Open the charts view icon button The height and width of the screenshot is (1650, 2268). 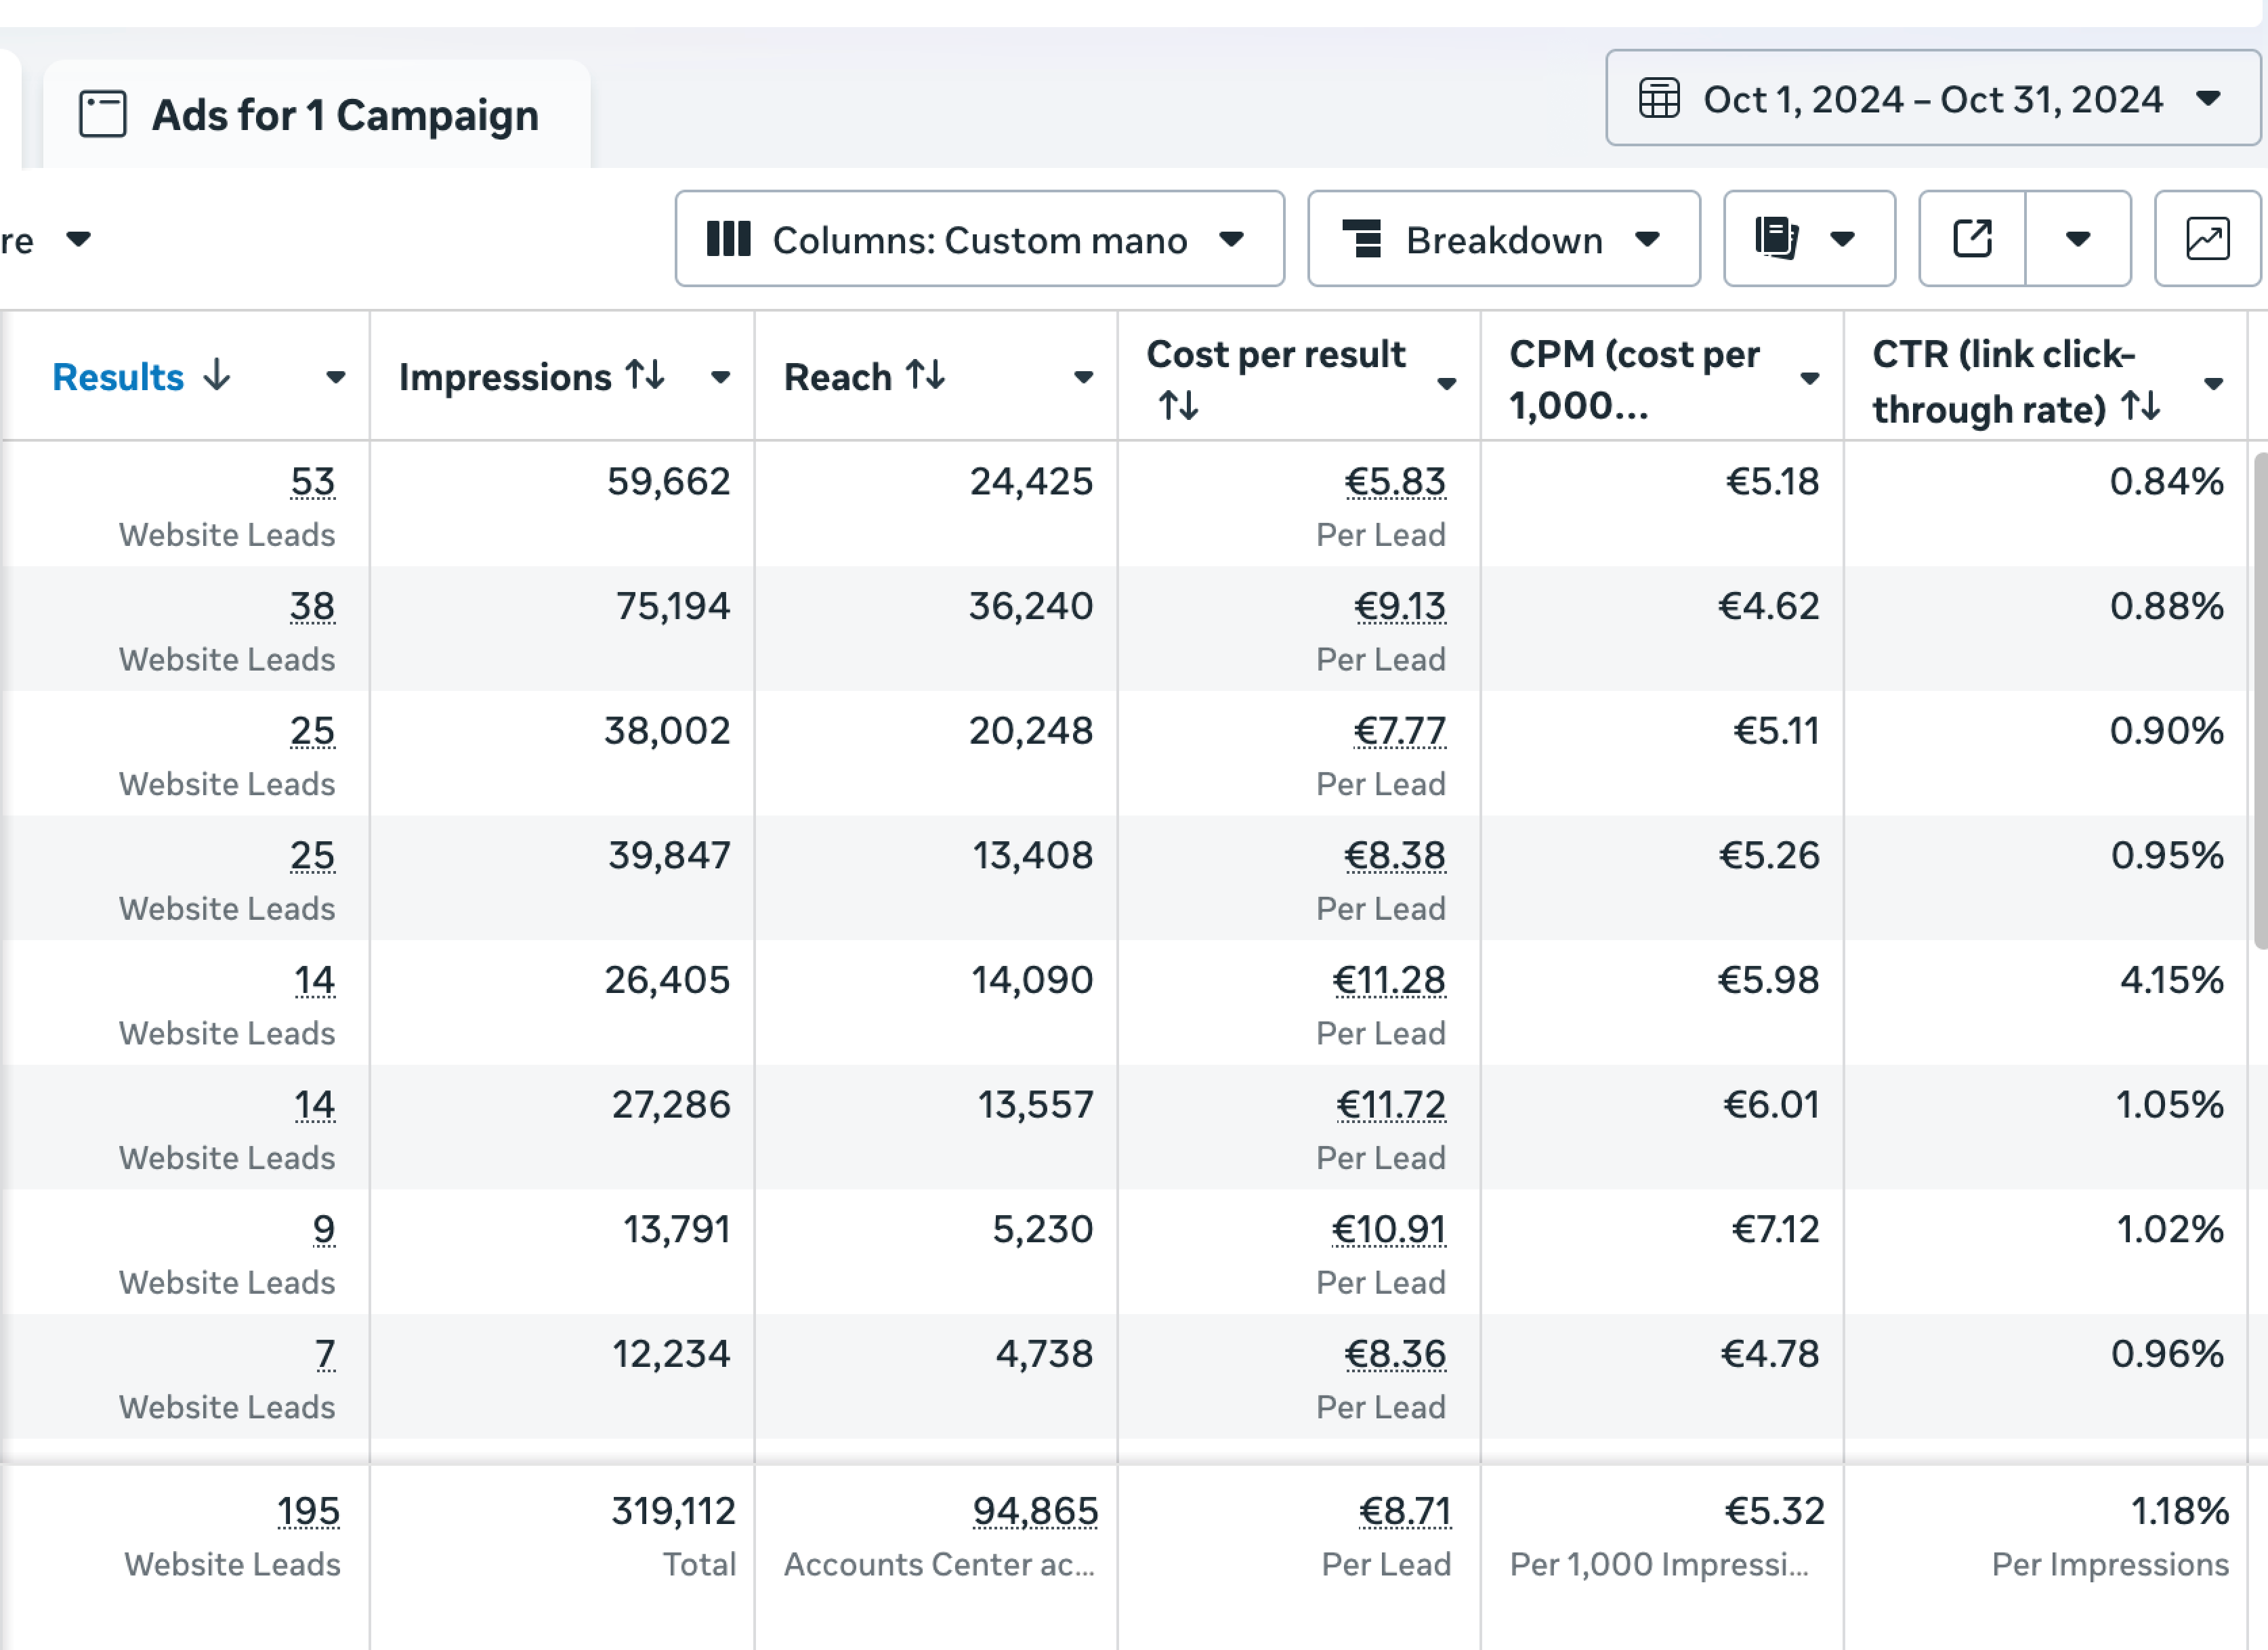point(2207,239)
